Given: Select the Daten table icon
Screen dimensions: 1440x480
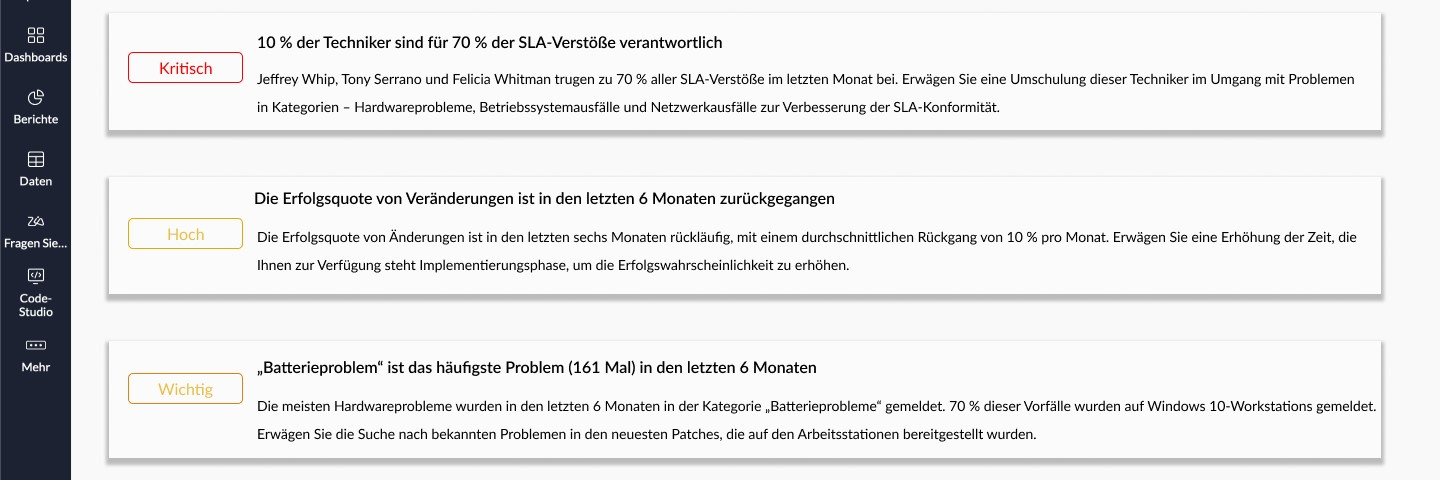Looking at the screenshot, I should coord(36,160).
